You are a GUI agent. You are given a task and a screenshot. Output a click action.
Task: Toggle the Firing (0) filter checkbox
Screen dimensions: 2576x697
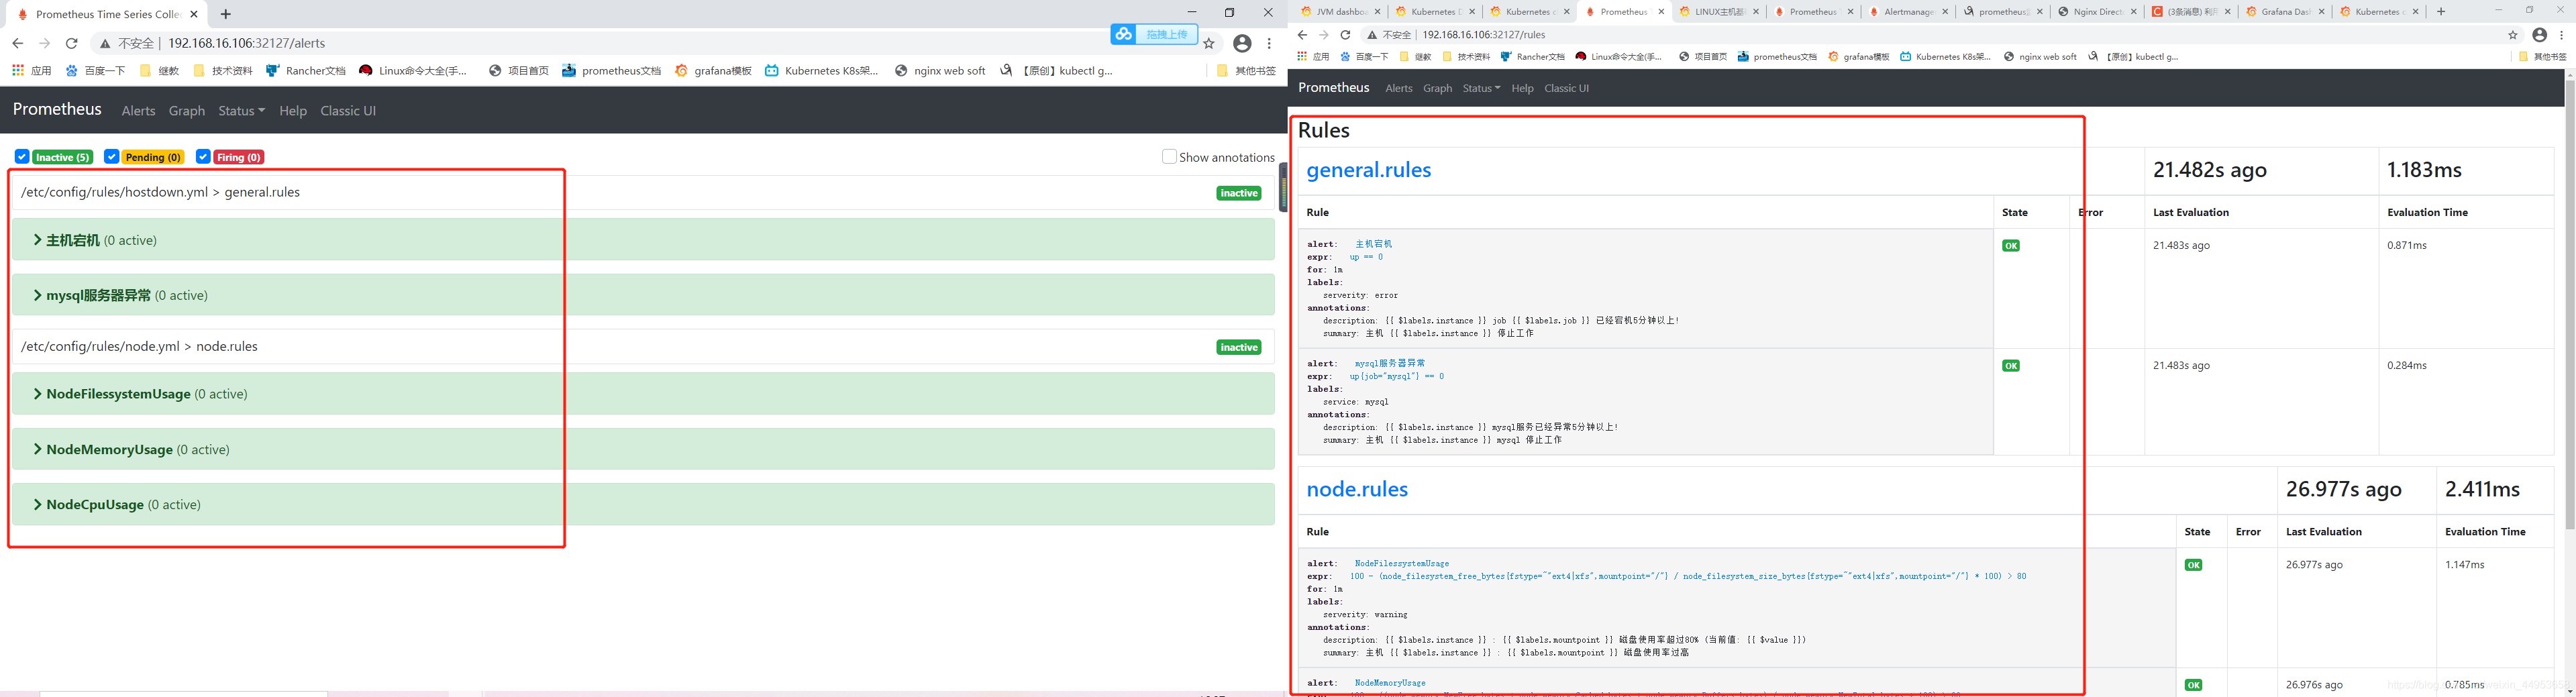tap(203, 157)
